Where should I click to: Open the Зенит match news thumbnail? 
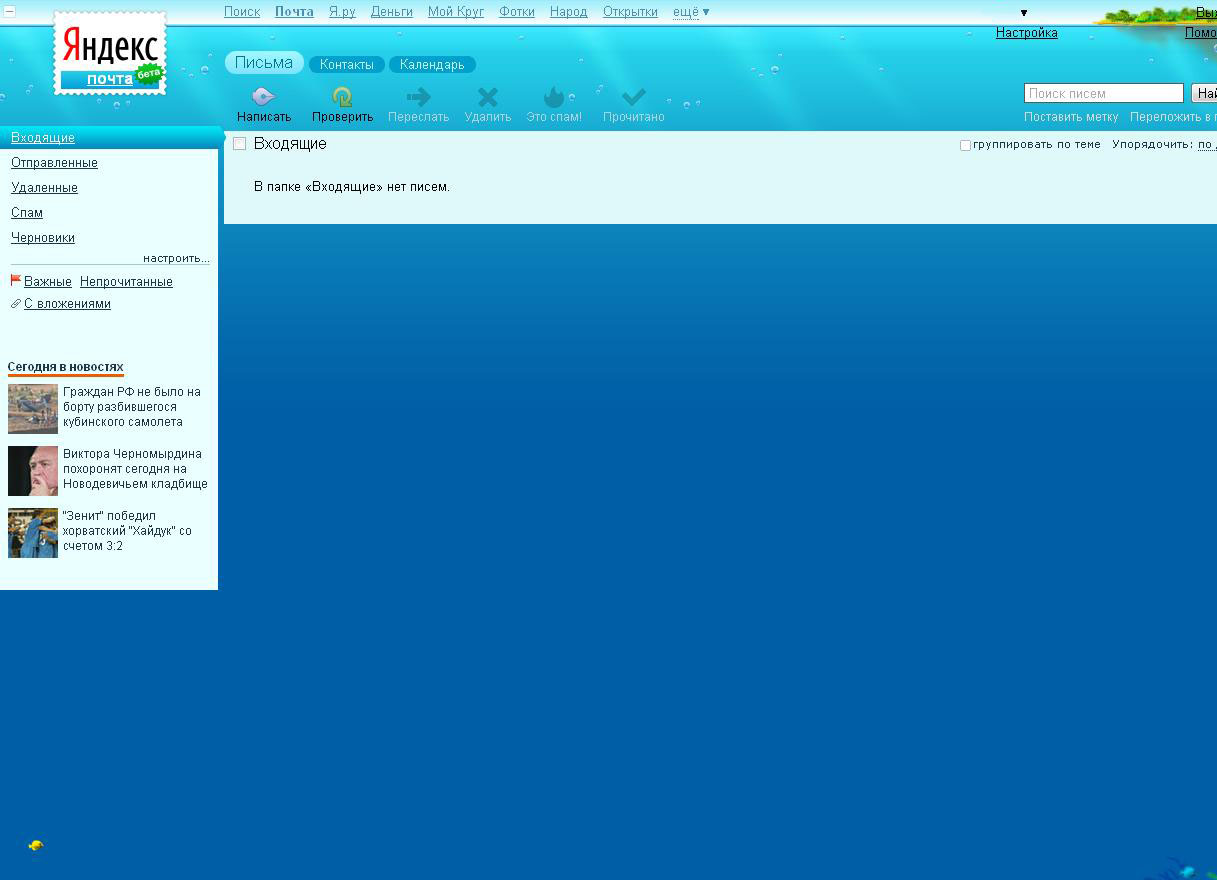tap(33, 533)
